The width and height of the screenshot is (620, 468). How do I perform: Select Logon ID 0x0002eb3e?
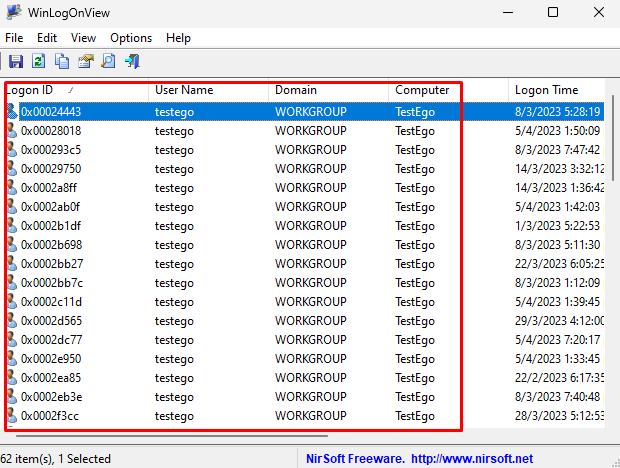[51, 396]
